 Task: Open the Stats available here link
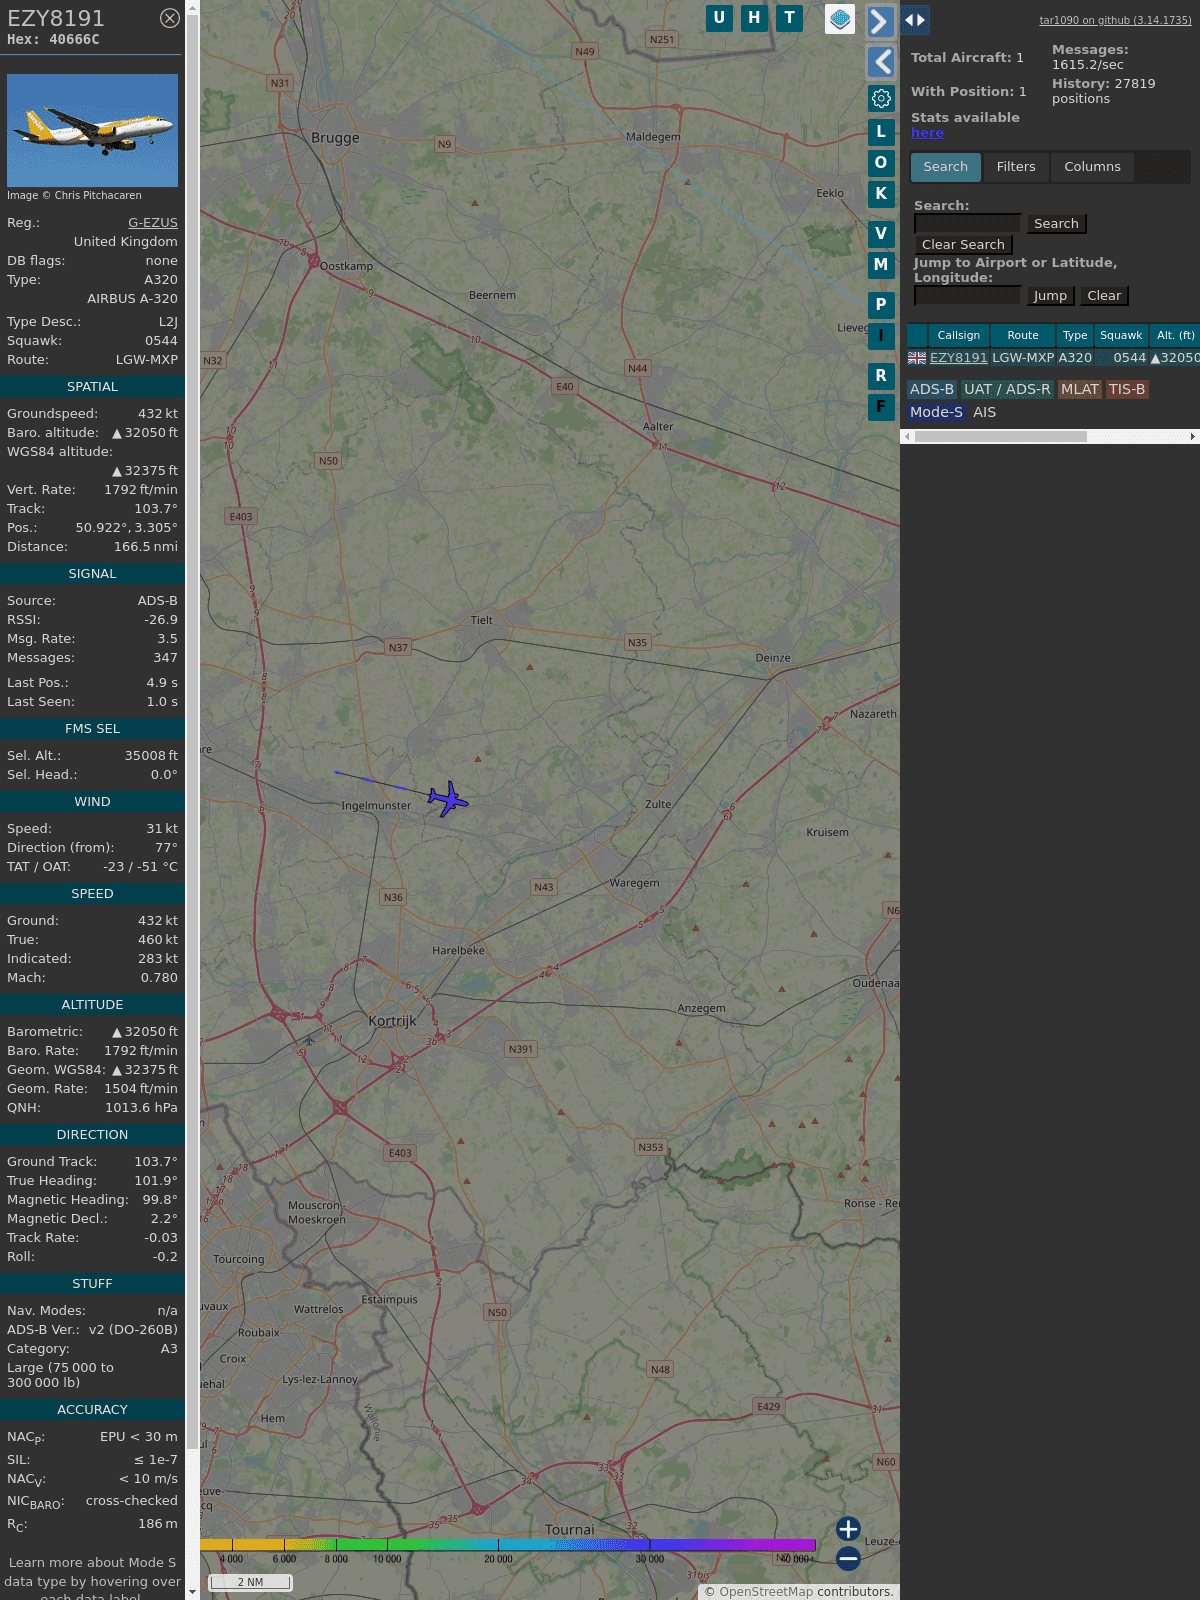point(927,132)
